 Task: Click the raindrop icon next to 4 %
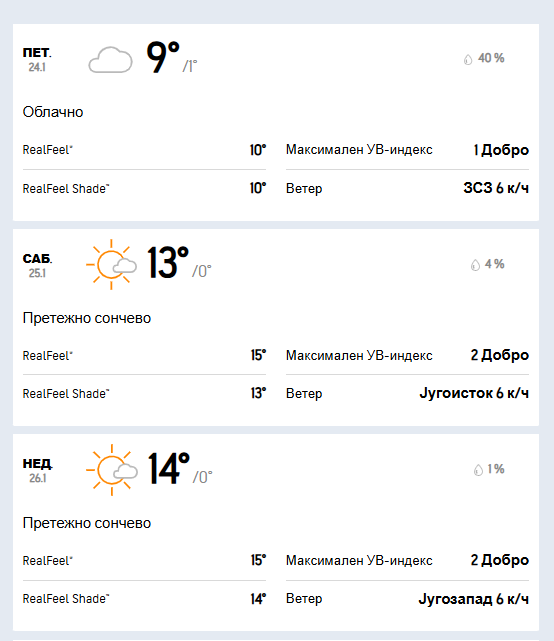pyautogui.click(x=475, y=265)
